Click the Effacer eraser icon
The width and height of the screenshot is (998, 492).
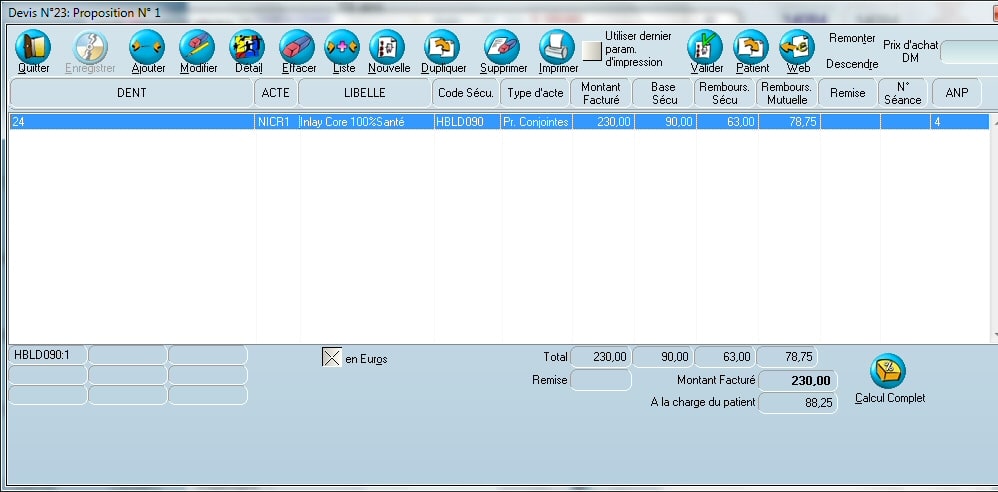tap(298, 47)
